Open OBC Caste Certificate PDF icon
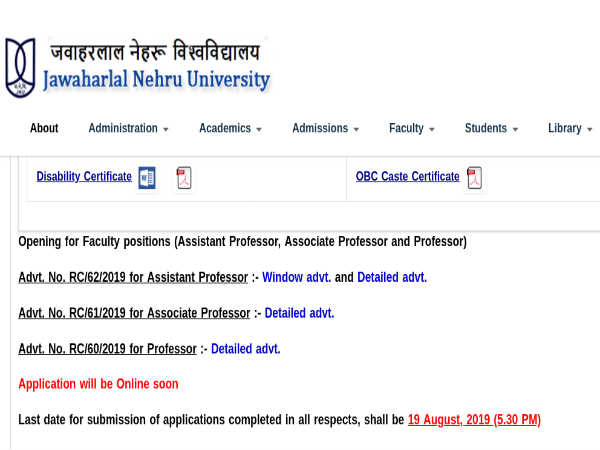The width and height of the screenshot is (600, 450). click(x=474, y=178)
